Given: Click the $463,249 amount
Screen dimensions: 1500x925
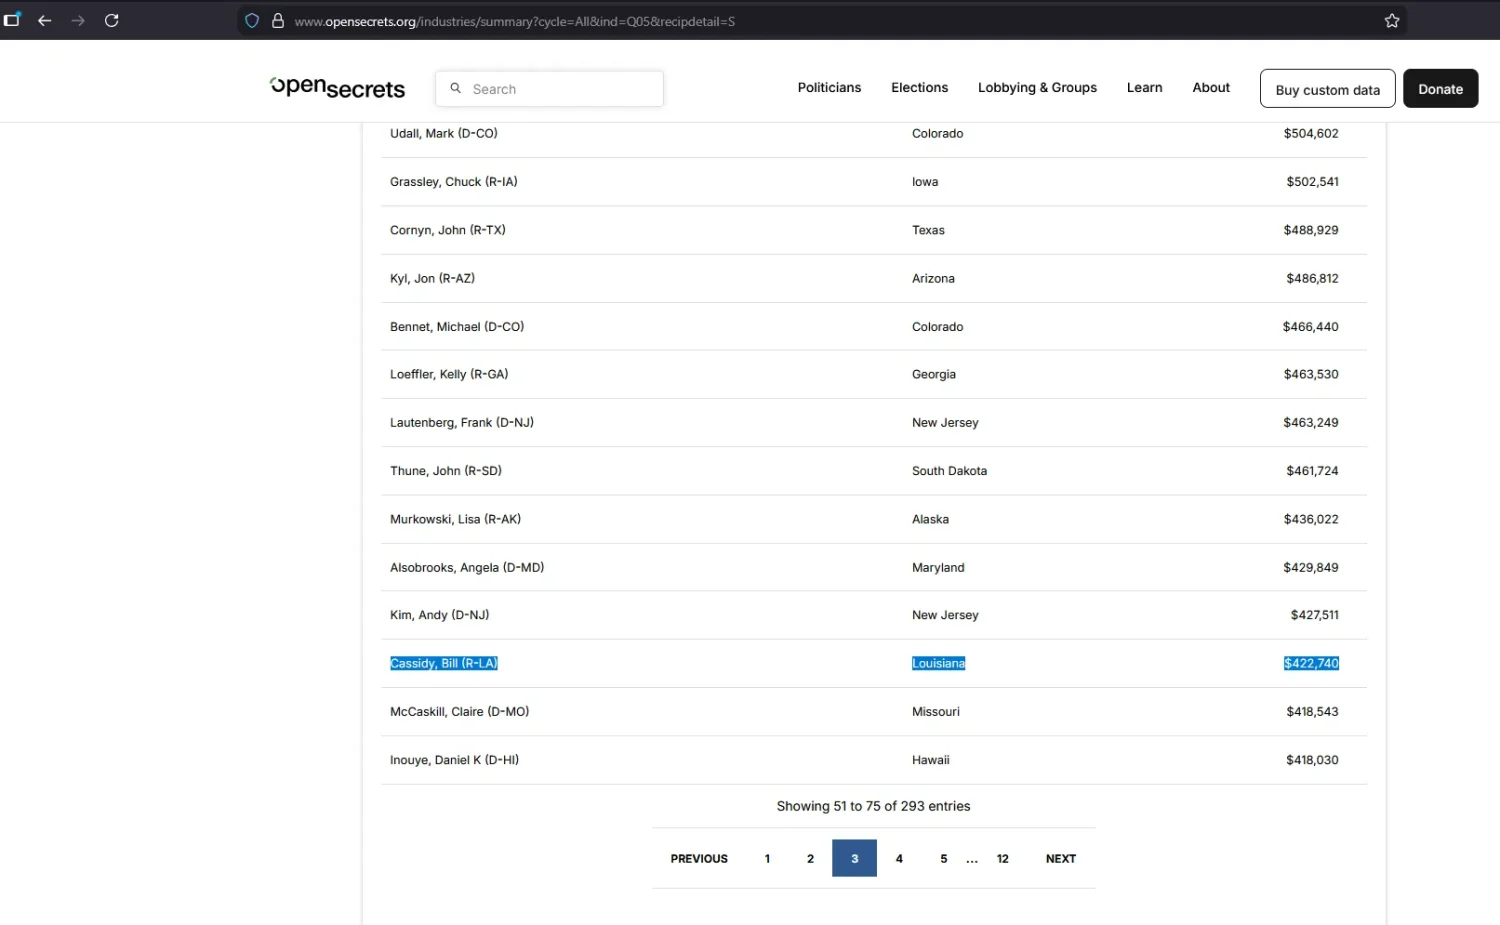Looking at the screenshot, I should pyautogui.click(x=1311, y=423).
